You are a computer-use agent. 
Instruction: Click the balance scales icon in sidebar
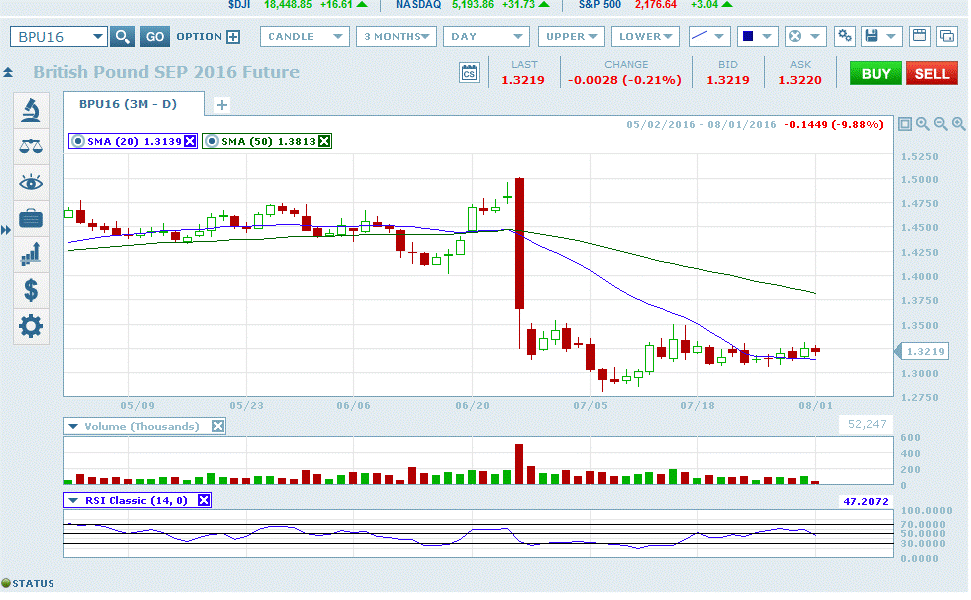coord(31,146)
